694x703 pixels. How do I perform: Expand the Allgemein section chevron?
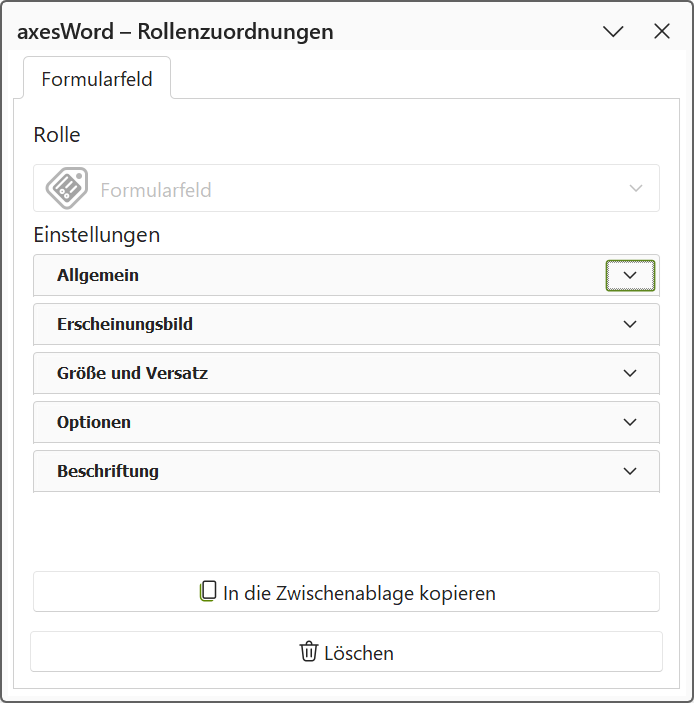click(x=630, y=275)
